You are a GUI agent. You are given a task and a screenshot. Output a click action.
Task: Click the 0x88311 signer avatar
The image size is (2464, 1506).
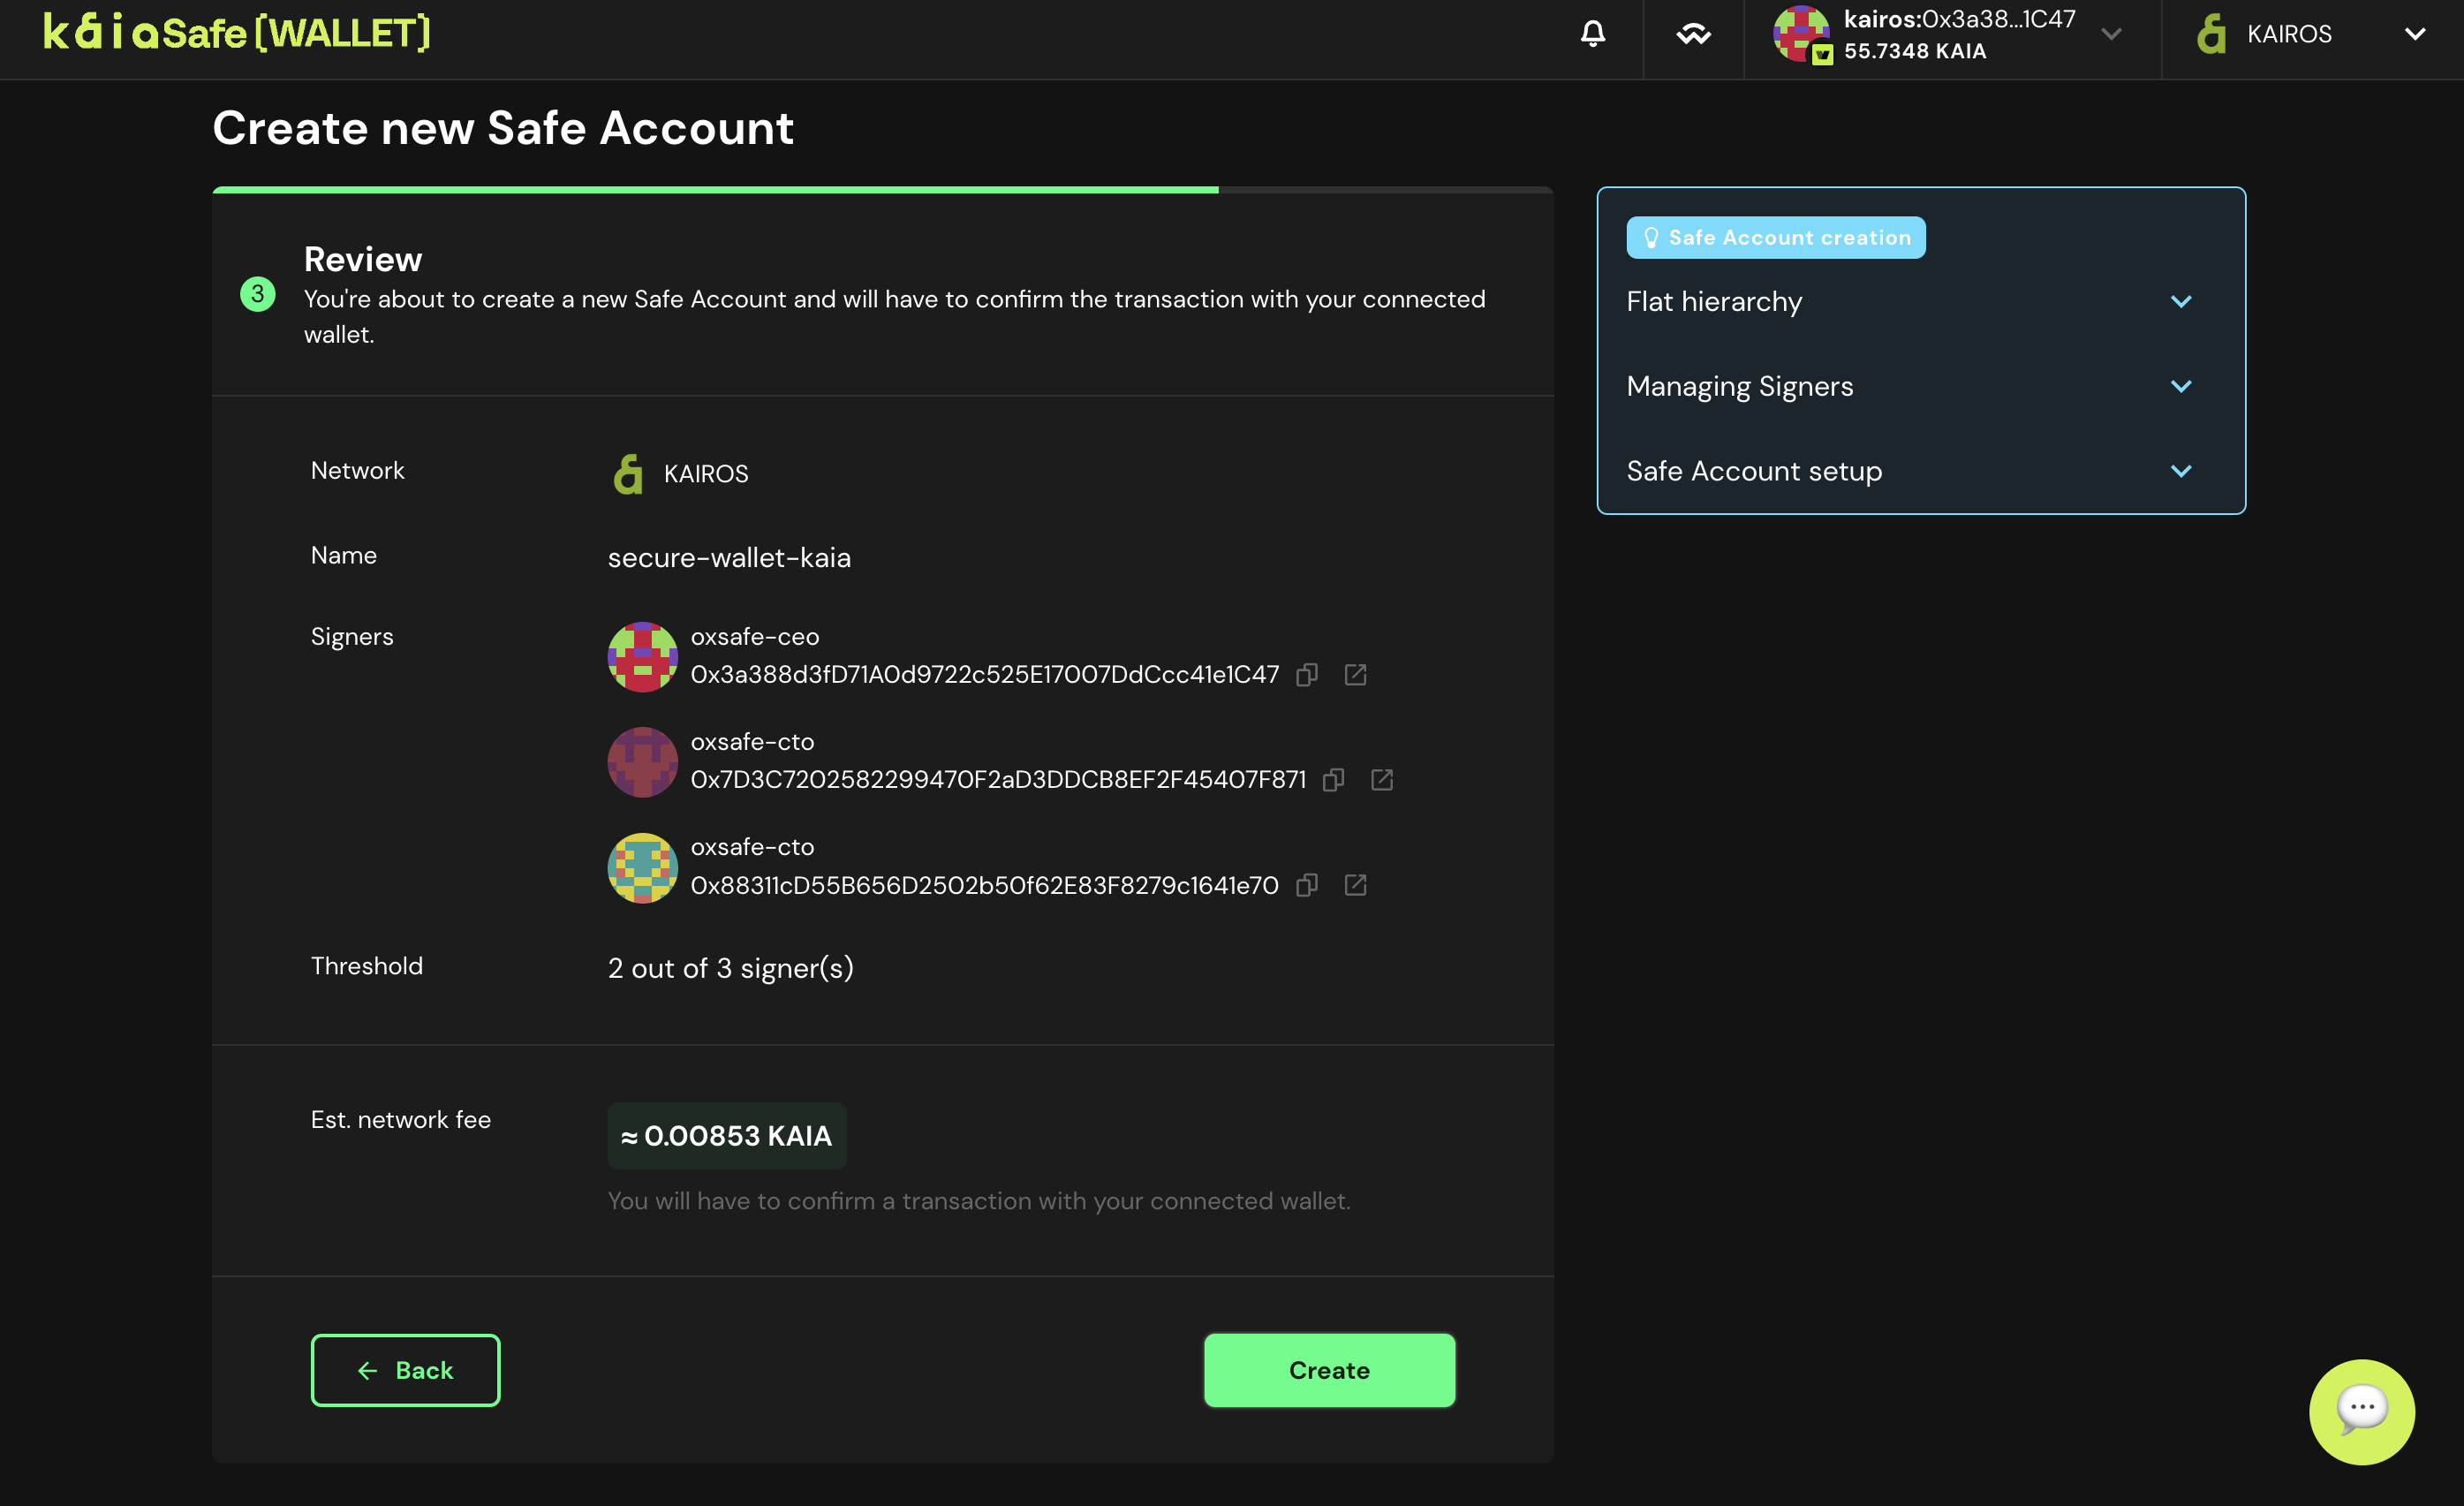(642, 867)
